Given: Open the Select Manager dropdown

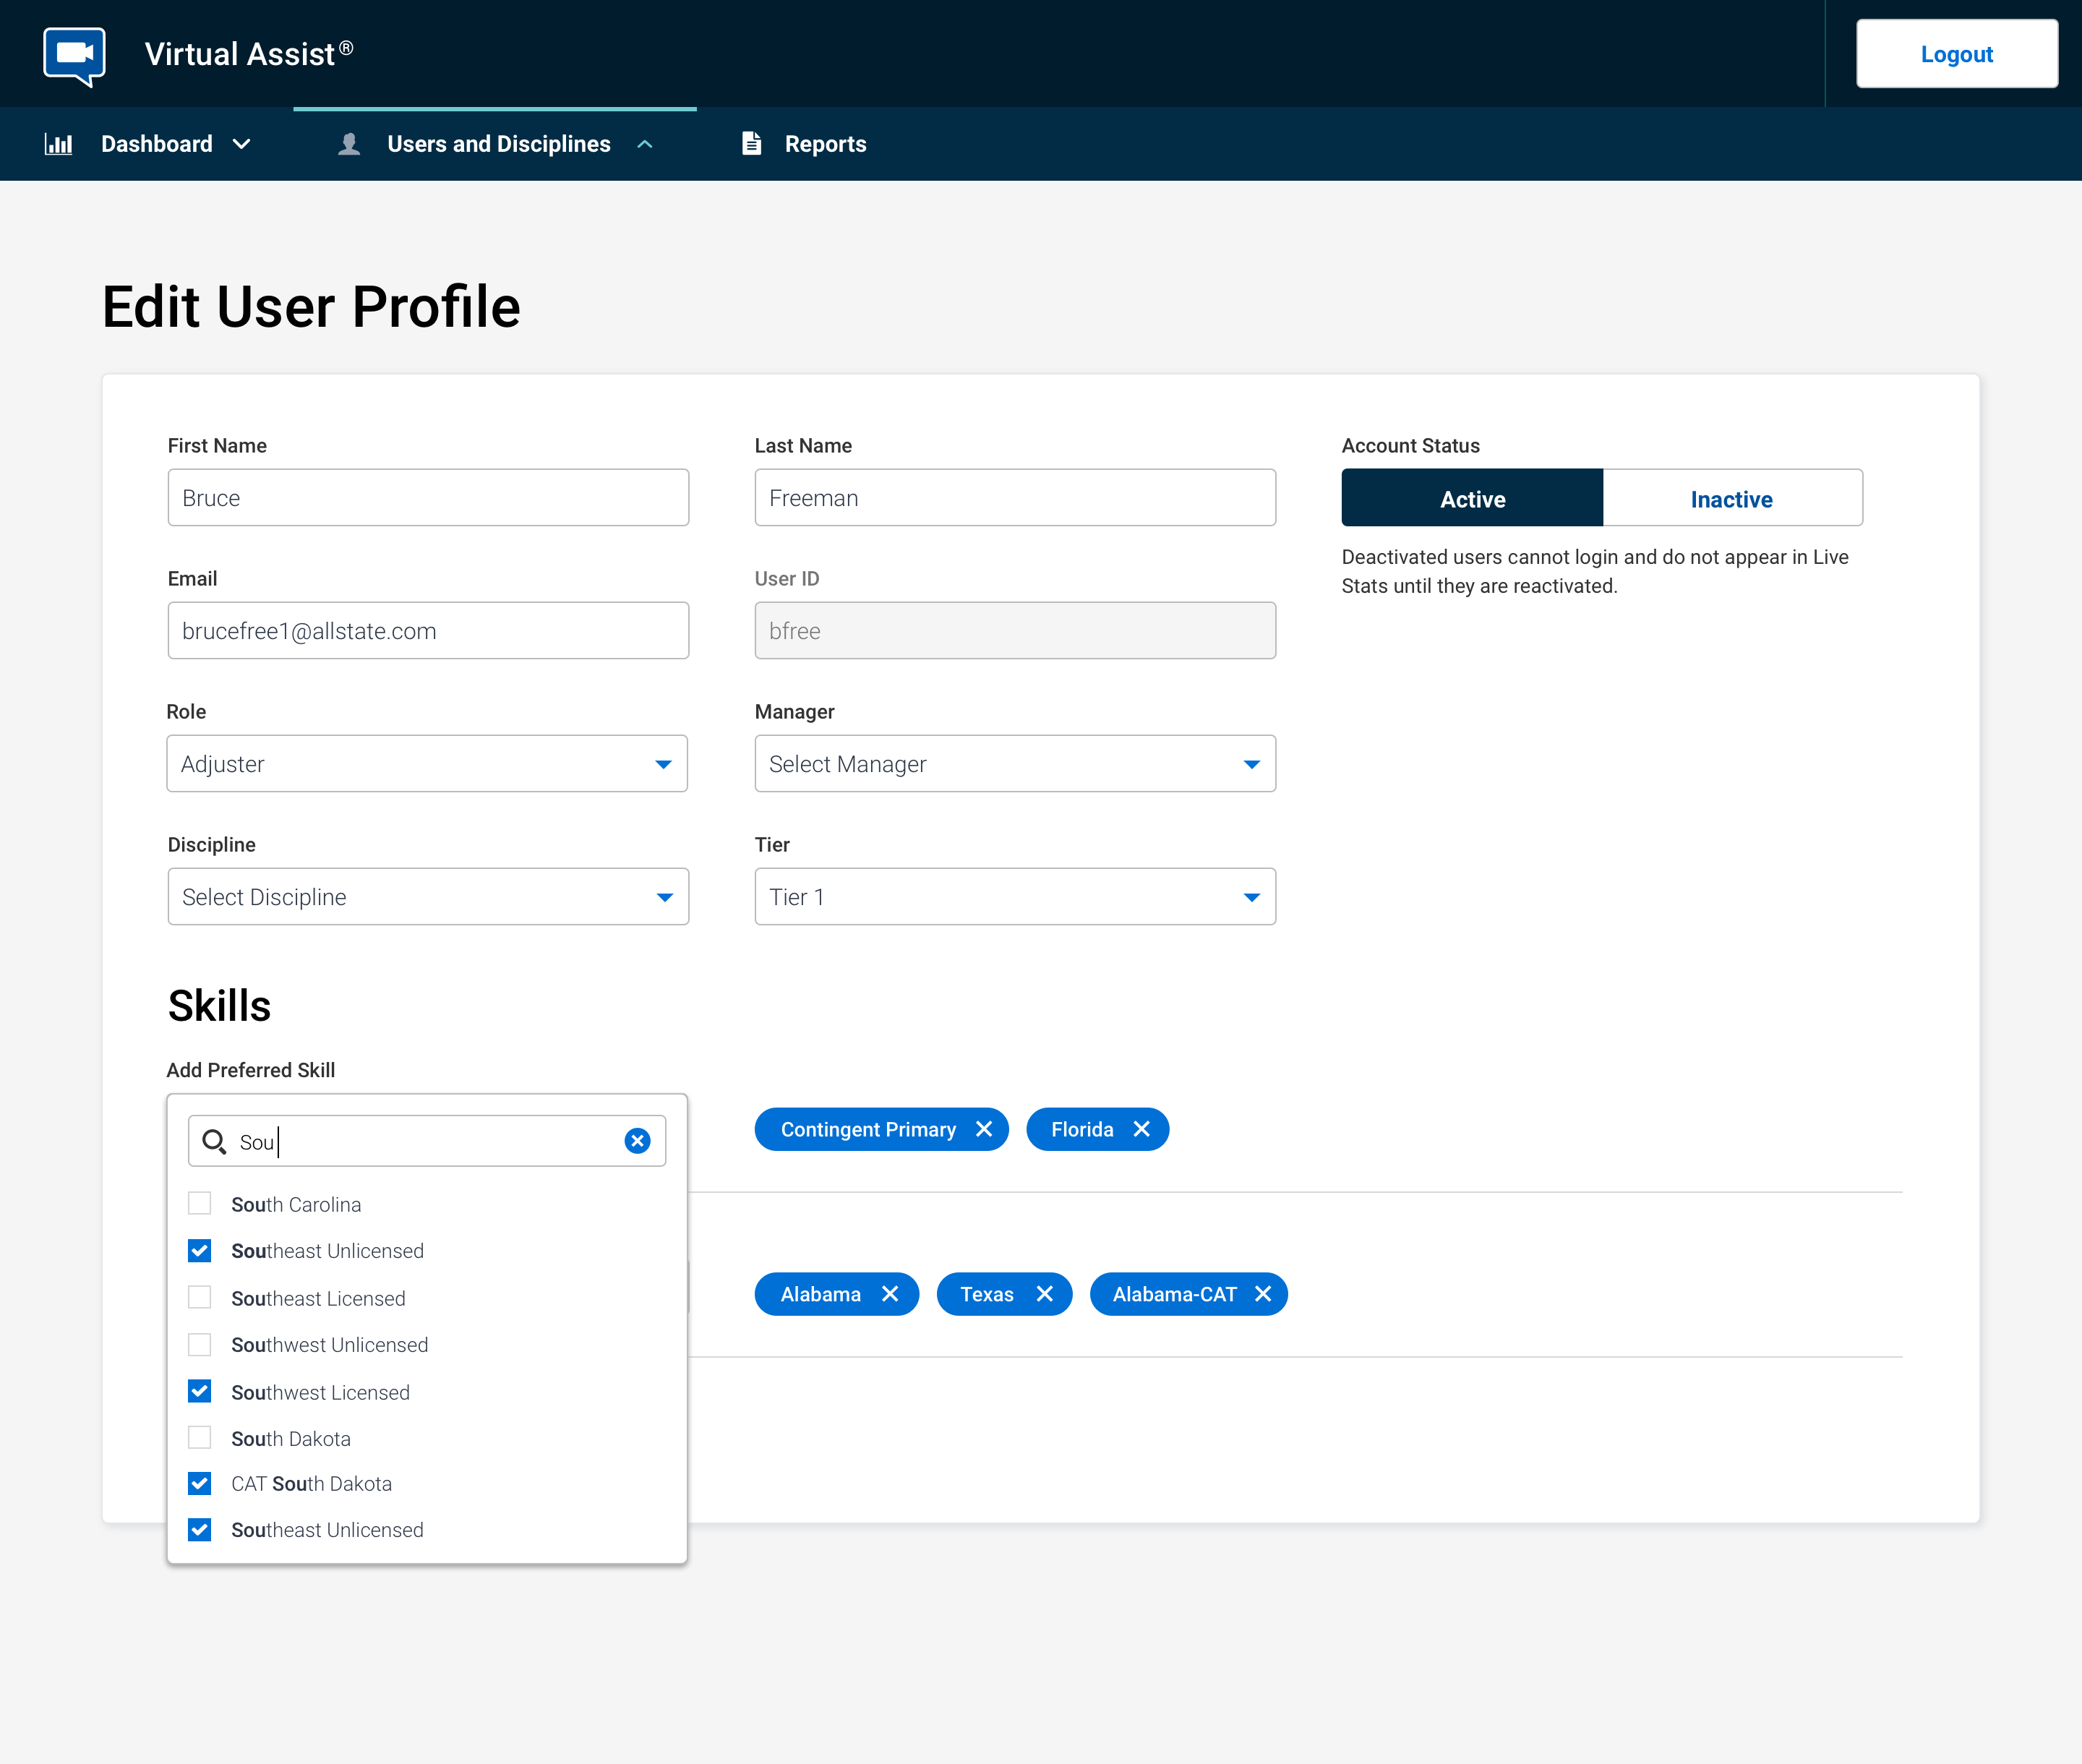Looking at the screenshot, I should click(1014, 764).
